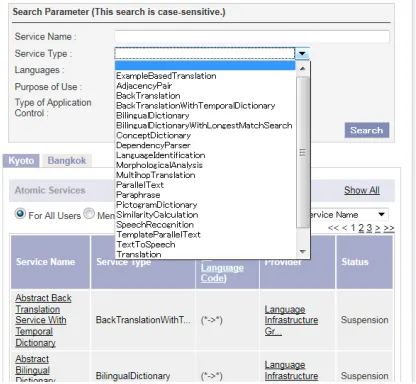The width and height of the screenshot is (416, 384).
Task: Select BilingualDictionaryWithLongestMatchSearch option
Action: pos(204,125)
